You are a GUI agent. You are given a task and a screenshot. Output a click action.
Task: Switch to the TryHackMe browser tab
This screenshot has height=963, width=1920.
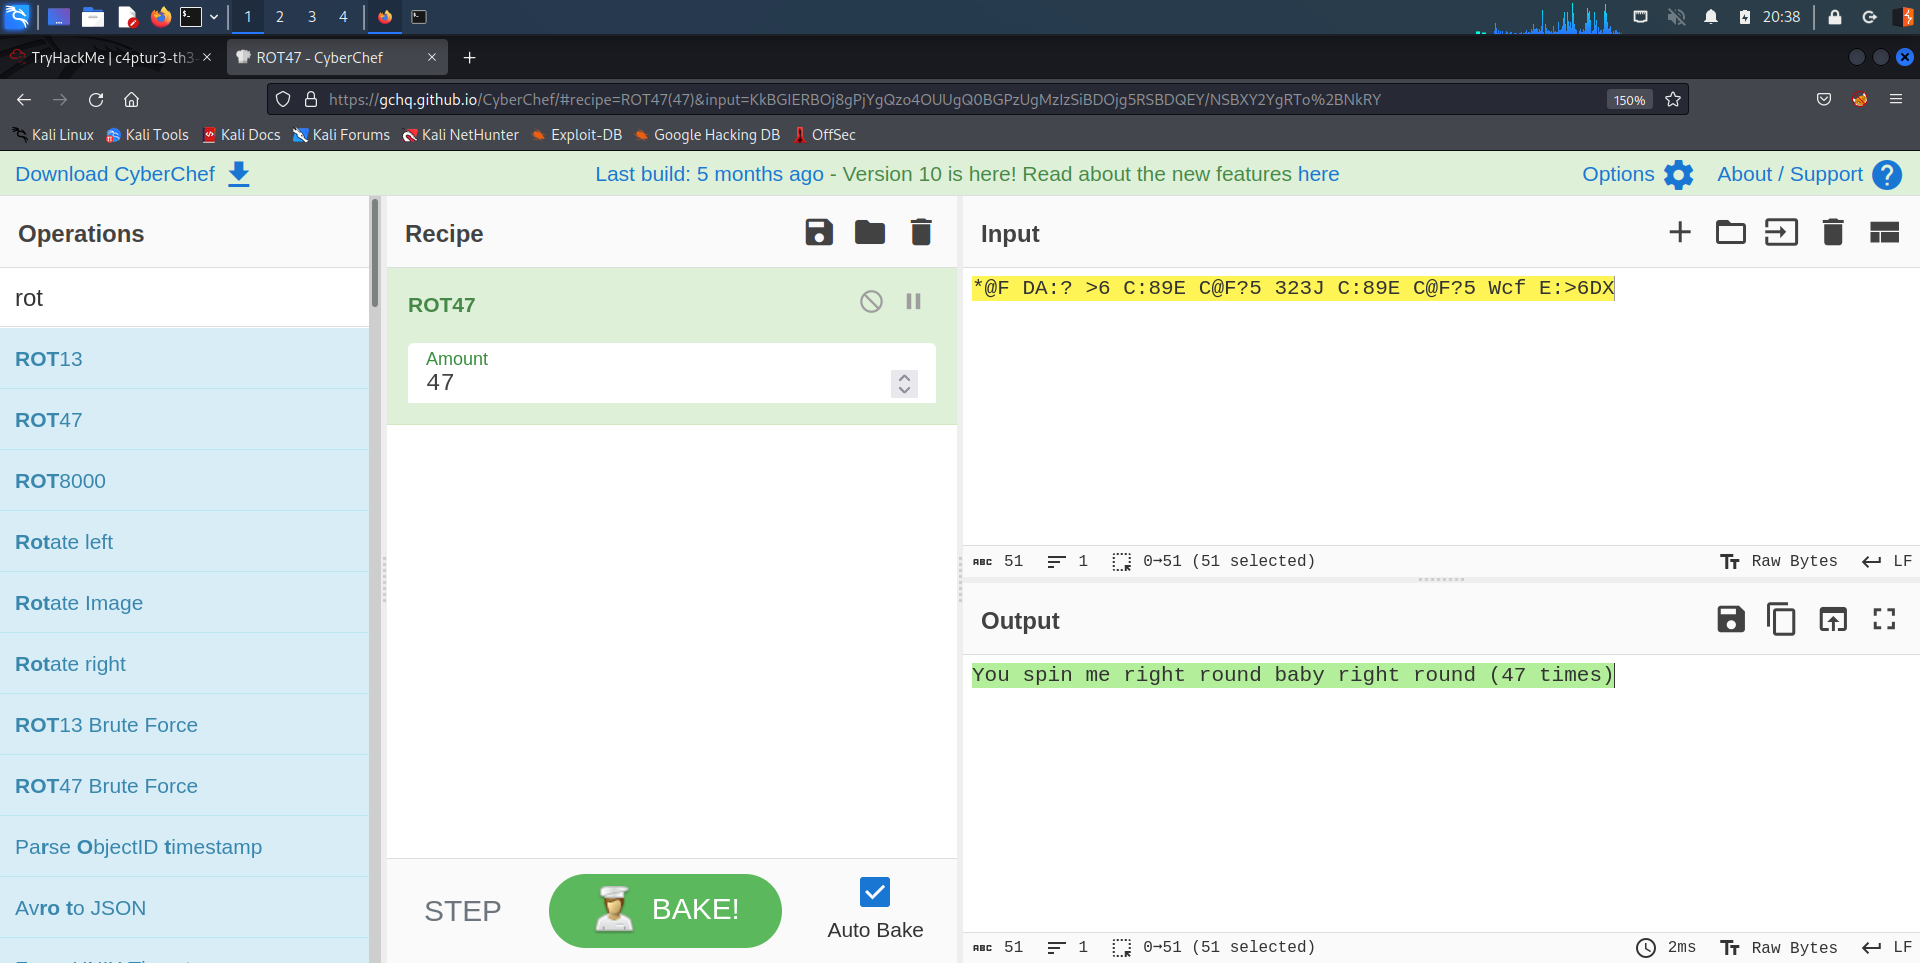tap(111, 58)
